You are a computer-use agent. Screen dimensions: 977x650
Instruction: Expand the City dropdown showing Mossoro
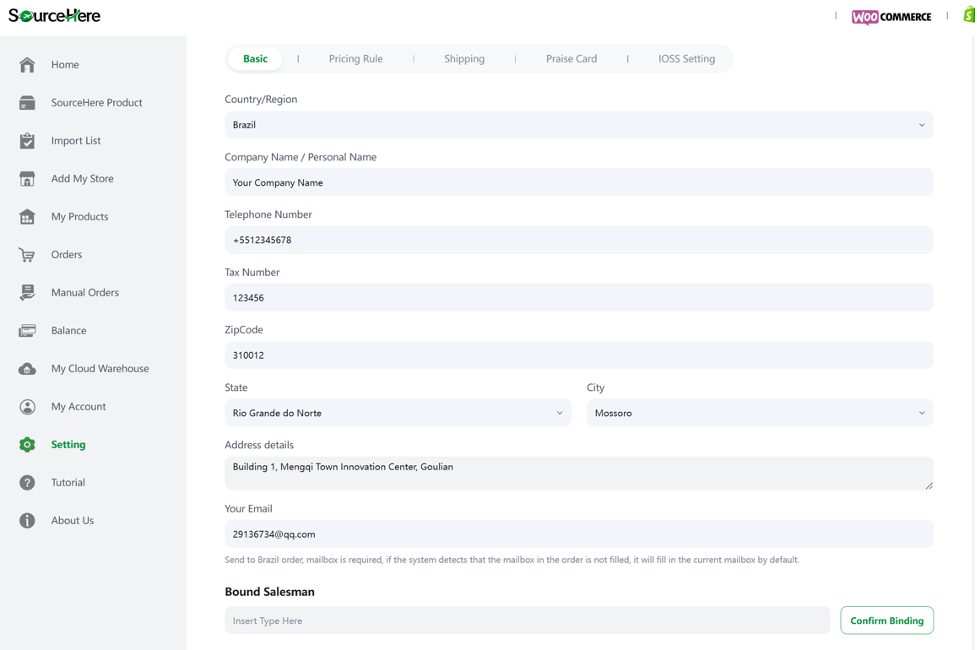(x=760, y=413)
